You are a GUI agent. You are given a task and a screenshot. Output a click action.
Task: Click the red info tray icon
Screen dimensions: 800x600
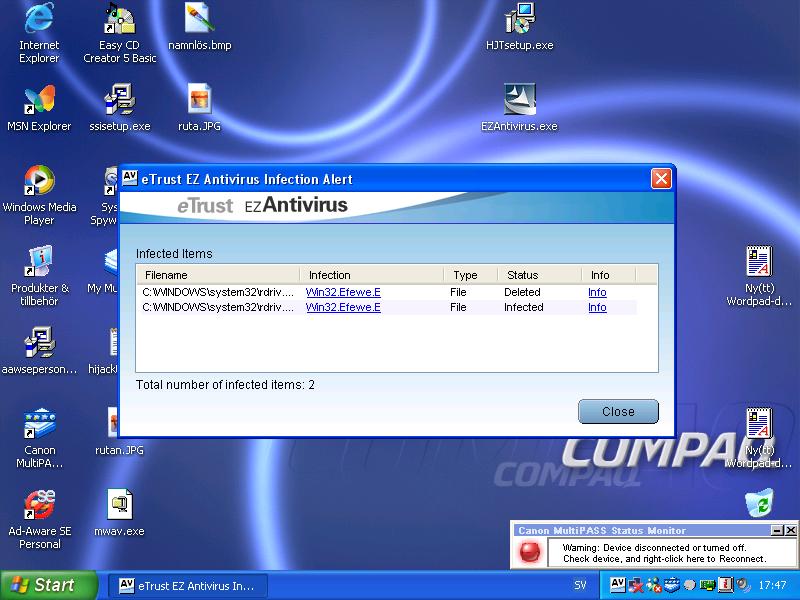pos(725,585)
